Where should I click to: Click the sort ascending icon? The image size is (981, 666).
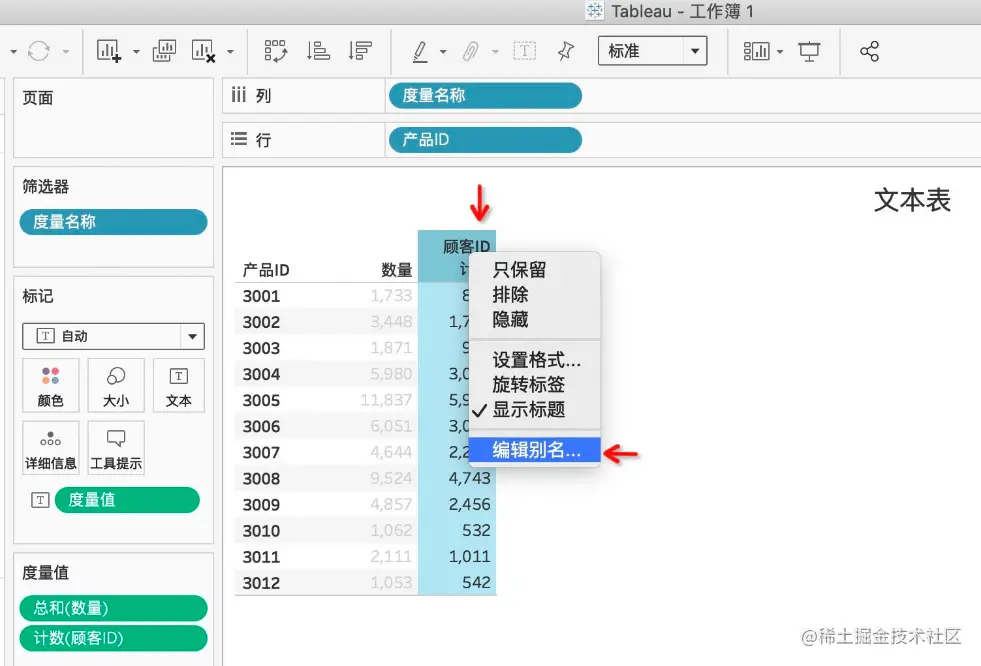click(x=318, y=51)
